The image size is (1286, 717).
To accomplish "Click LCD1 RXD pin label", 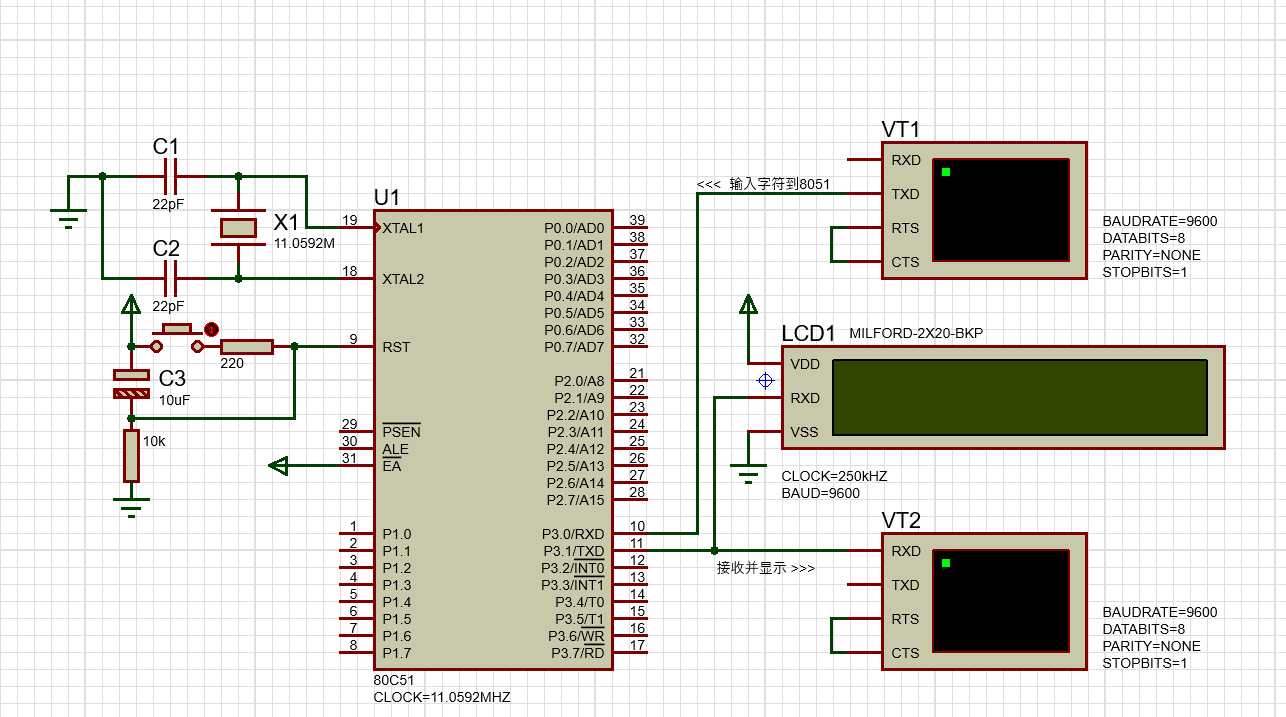I will (805, 398).
